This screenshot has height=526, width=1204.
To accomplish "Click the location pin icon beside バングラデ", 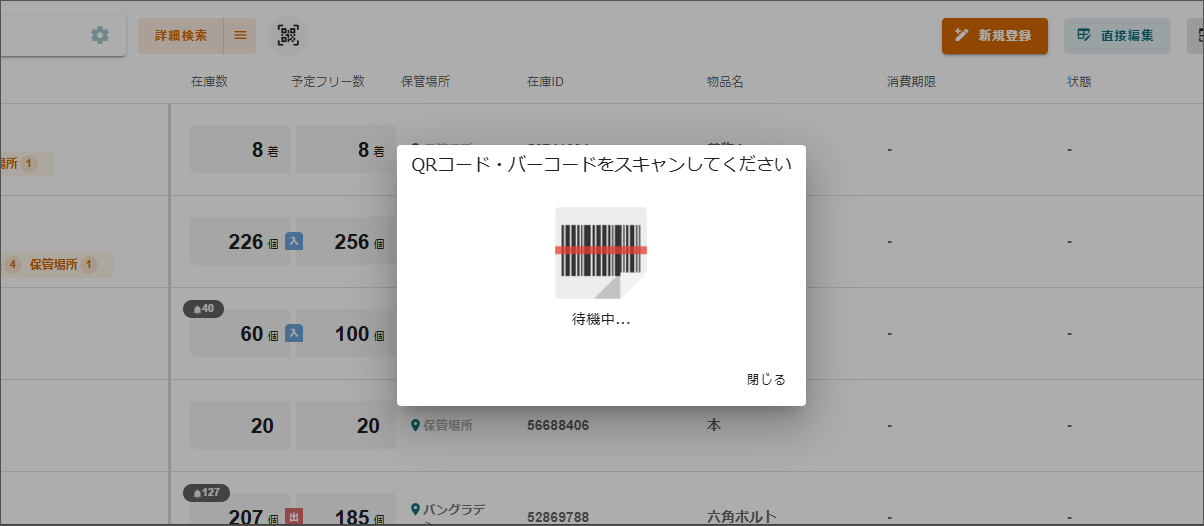I will (x=416, y=510).
